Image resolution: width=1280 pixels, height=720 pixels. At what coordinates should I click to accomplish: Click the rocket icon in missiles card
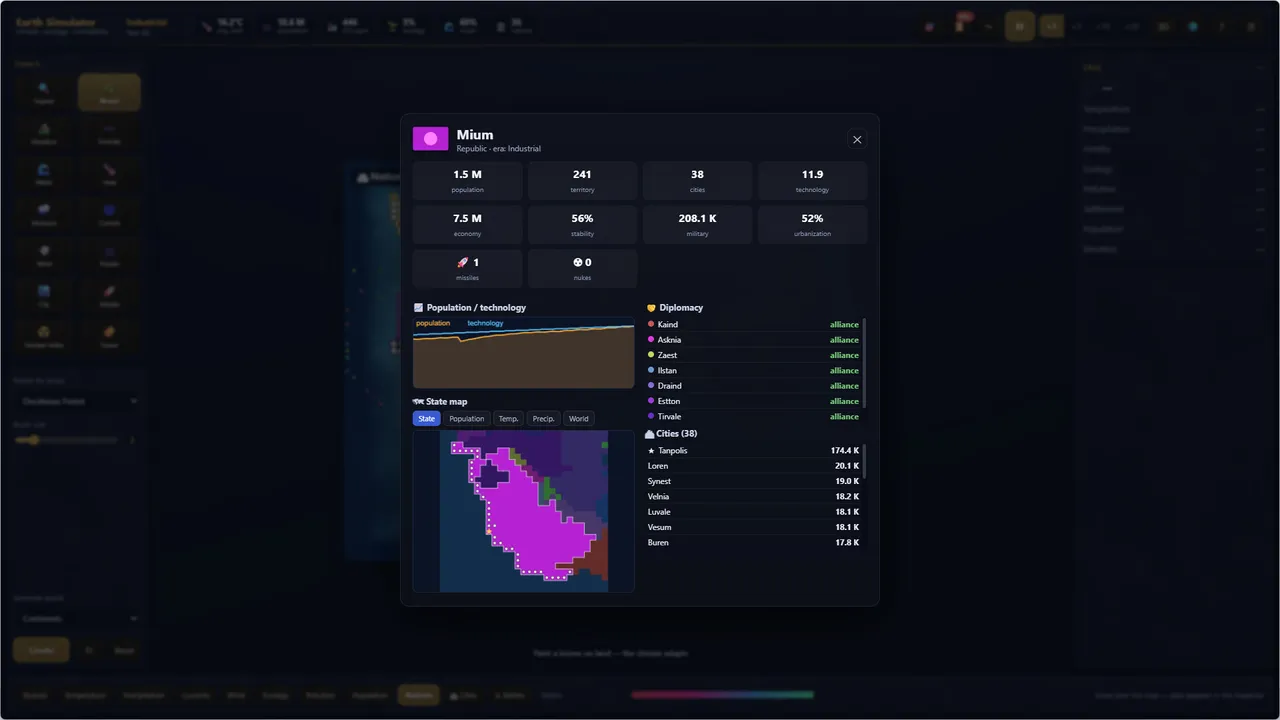462,263
